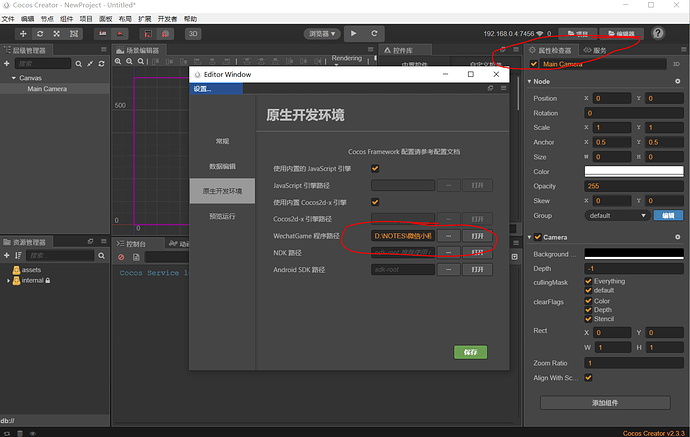The width and height of the screenshot is (690, 437).
Task: Select the move transform tool
Action: [23, 34]
